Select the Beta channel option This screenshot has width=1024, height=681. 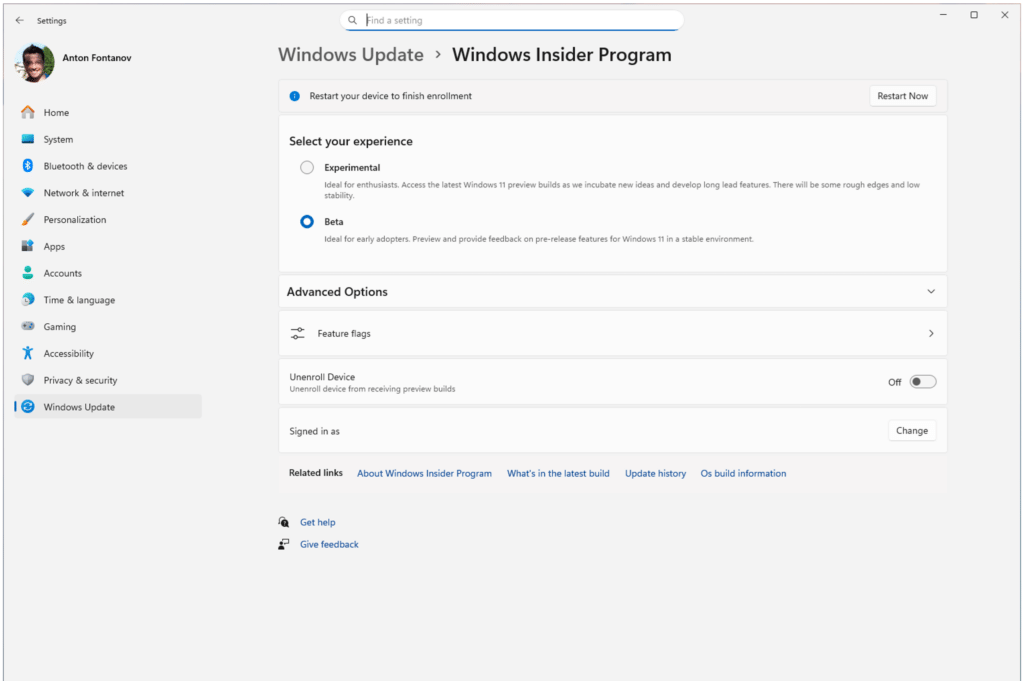tap(307, 221)
